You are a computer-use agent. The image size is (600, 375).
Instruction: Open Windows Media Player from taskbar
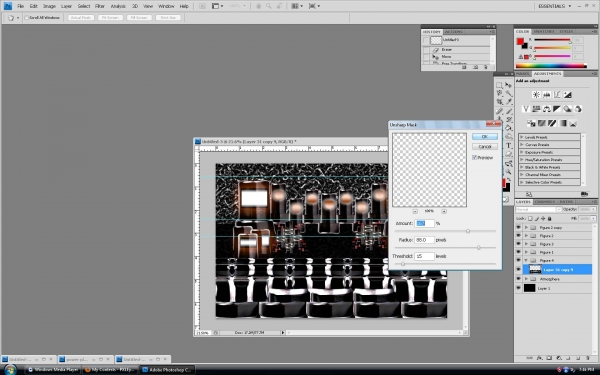click(x=53, y=370)
